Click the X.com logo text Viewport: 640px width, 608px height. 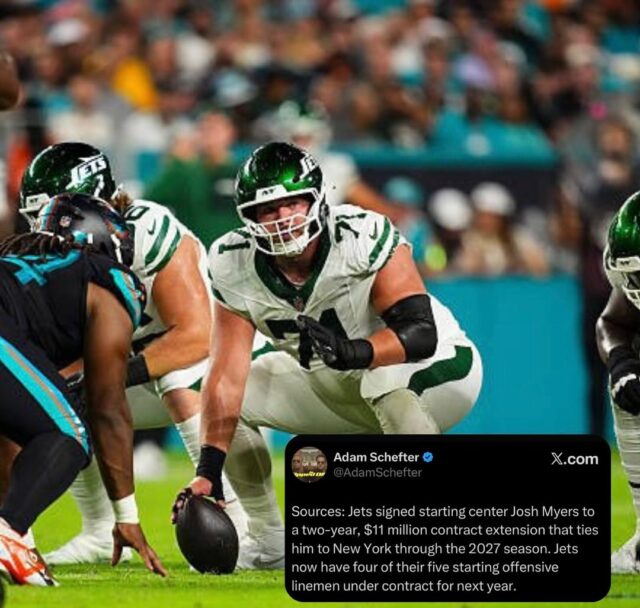(575, 459)
